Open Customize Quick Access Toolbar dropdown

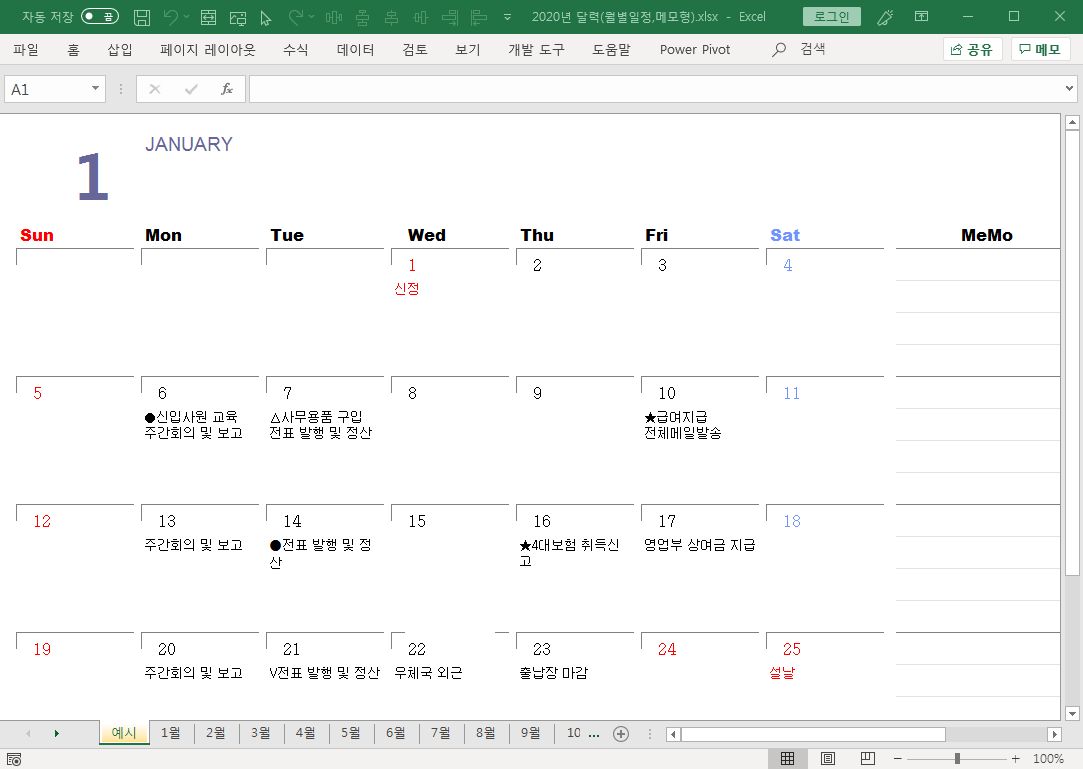508,17
